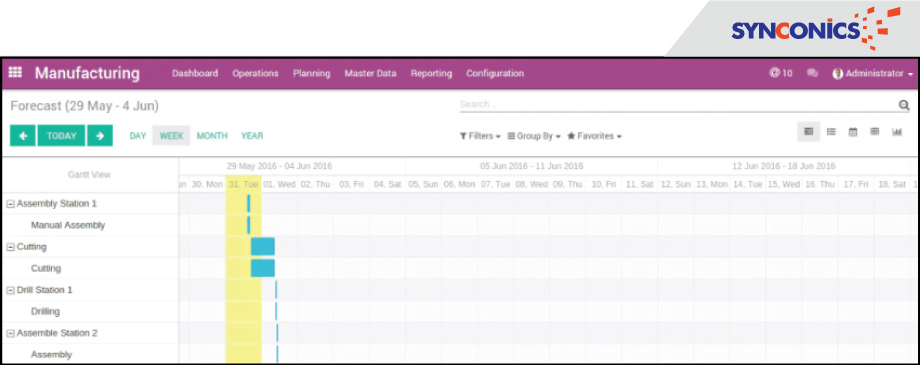Open the Group By dropdown
This screenshot has height=365, width=920.
534,136
